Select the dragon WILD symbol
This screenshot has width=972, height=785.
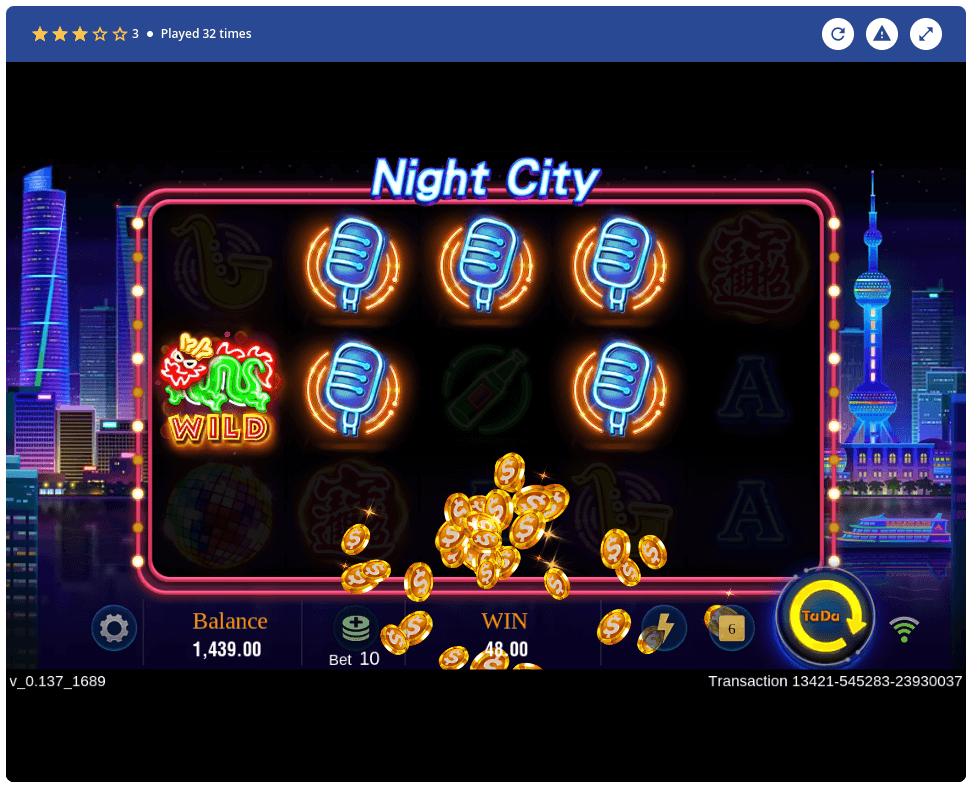(x=218, y=389)
